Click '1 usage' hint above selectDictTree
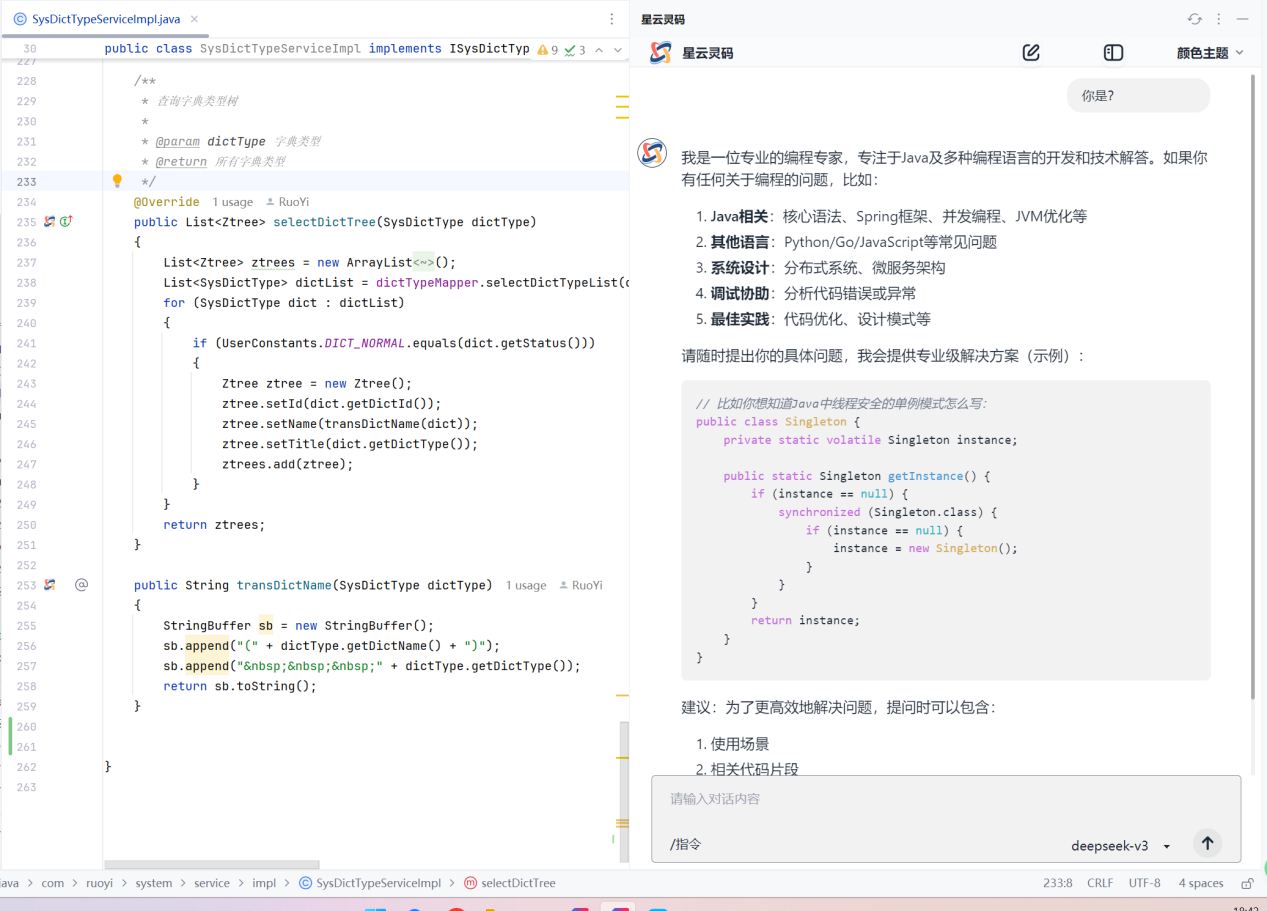This screenshot has width=1267, height=911. (x=232, y=202)
